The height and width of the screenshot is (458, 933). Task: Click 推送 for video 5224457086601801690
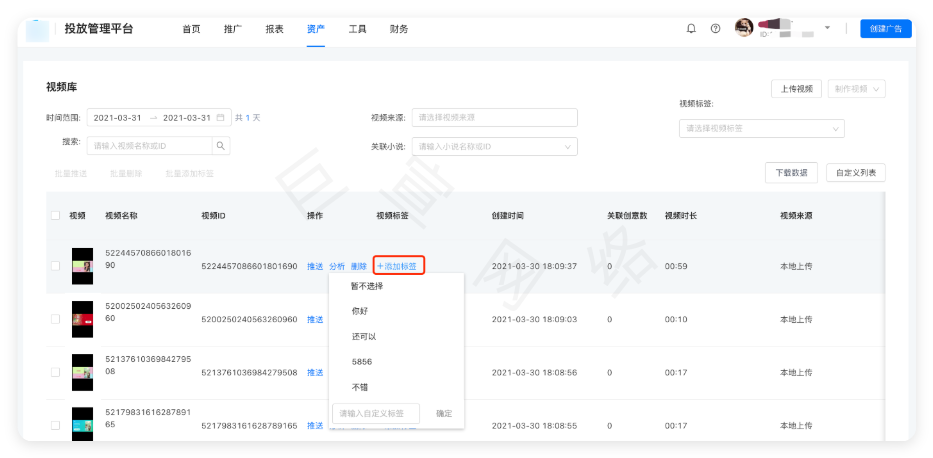[315, 266]
